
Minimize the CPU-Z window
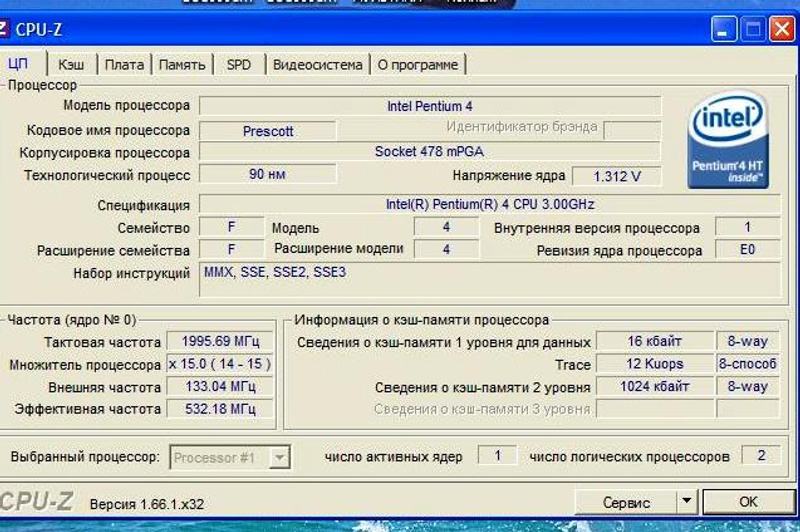point(725,29)
